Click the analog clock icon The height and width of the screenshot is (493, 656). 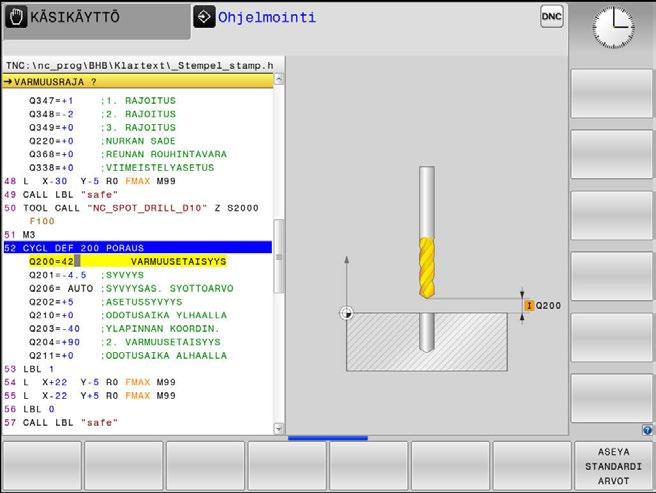613,28
